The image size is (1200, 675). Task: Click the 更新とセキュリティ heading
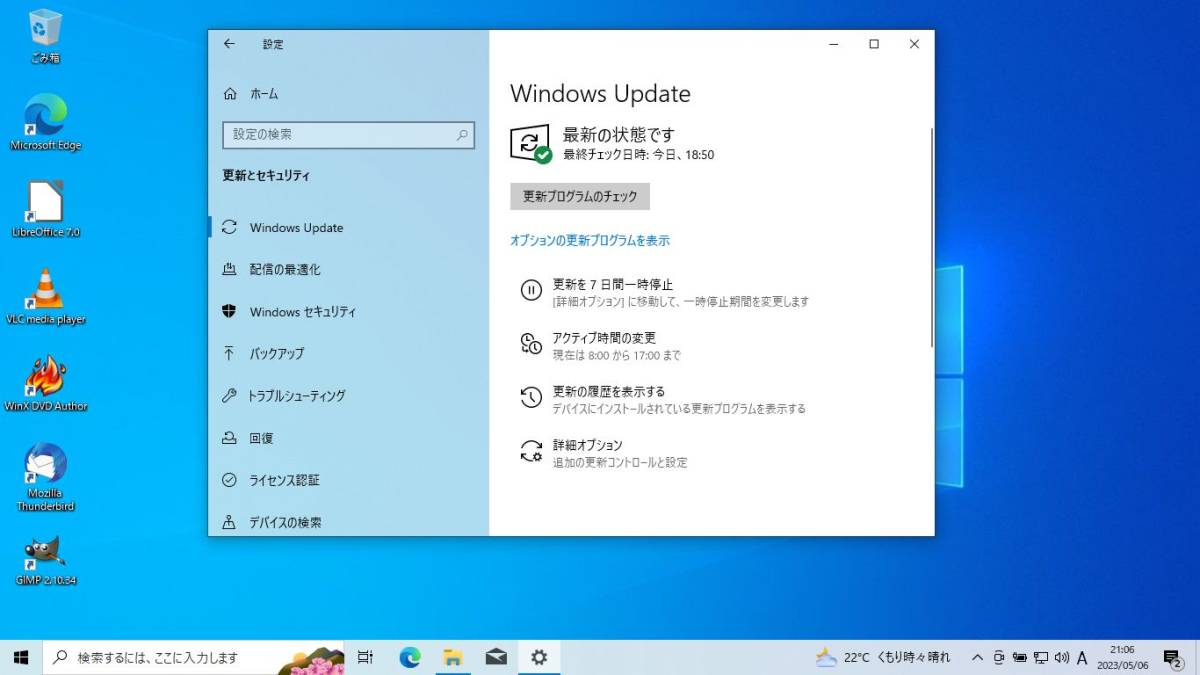click(x=266, y=176)
